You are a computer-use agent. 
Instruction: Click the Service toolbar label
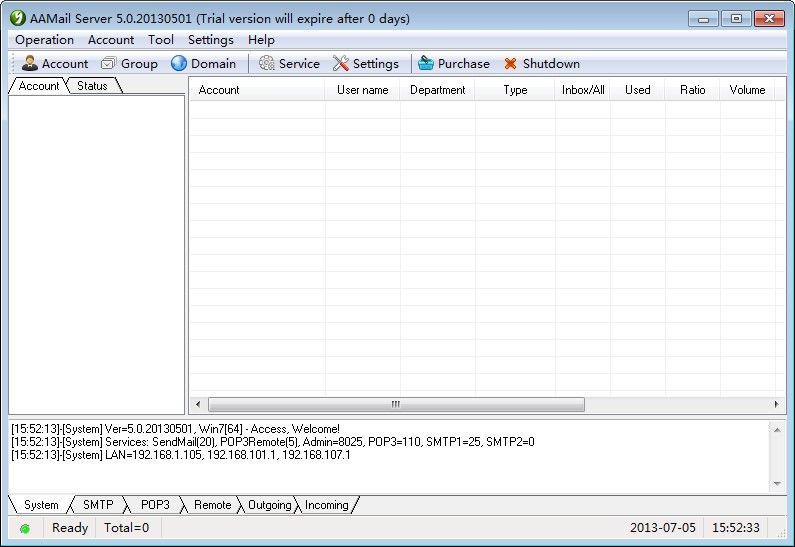(x=299, y=63)
